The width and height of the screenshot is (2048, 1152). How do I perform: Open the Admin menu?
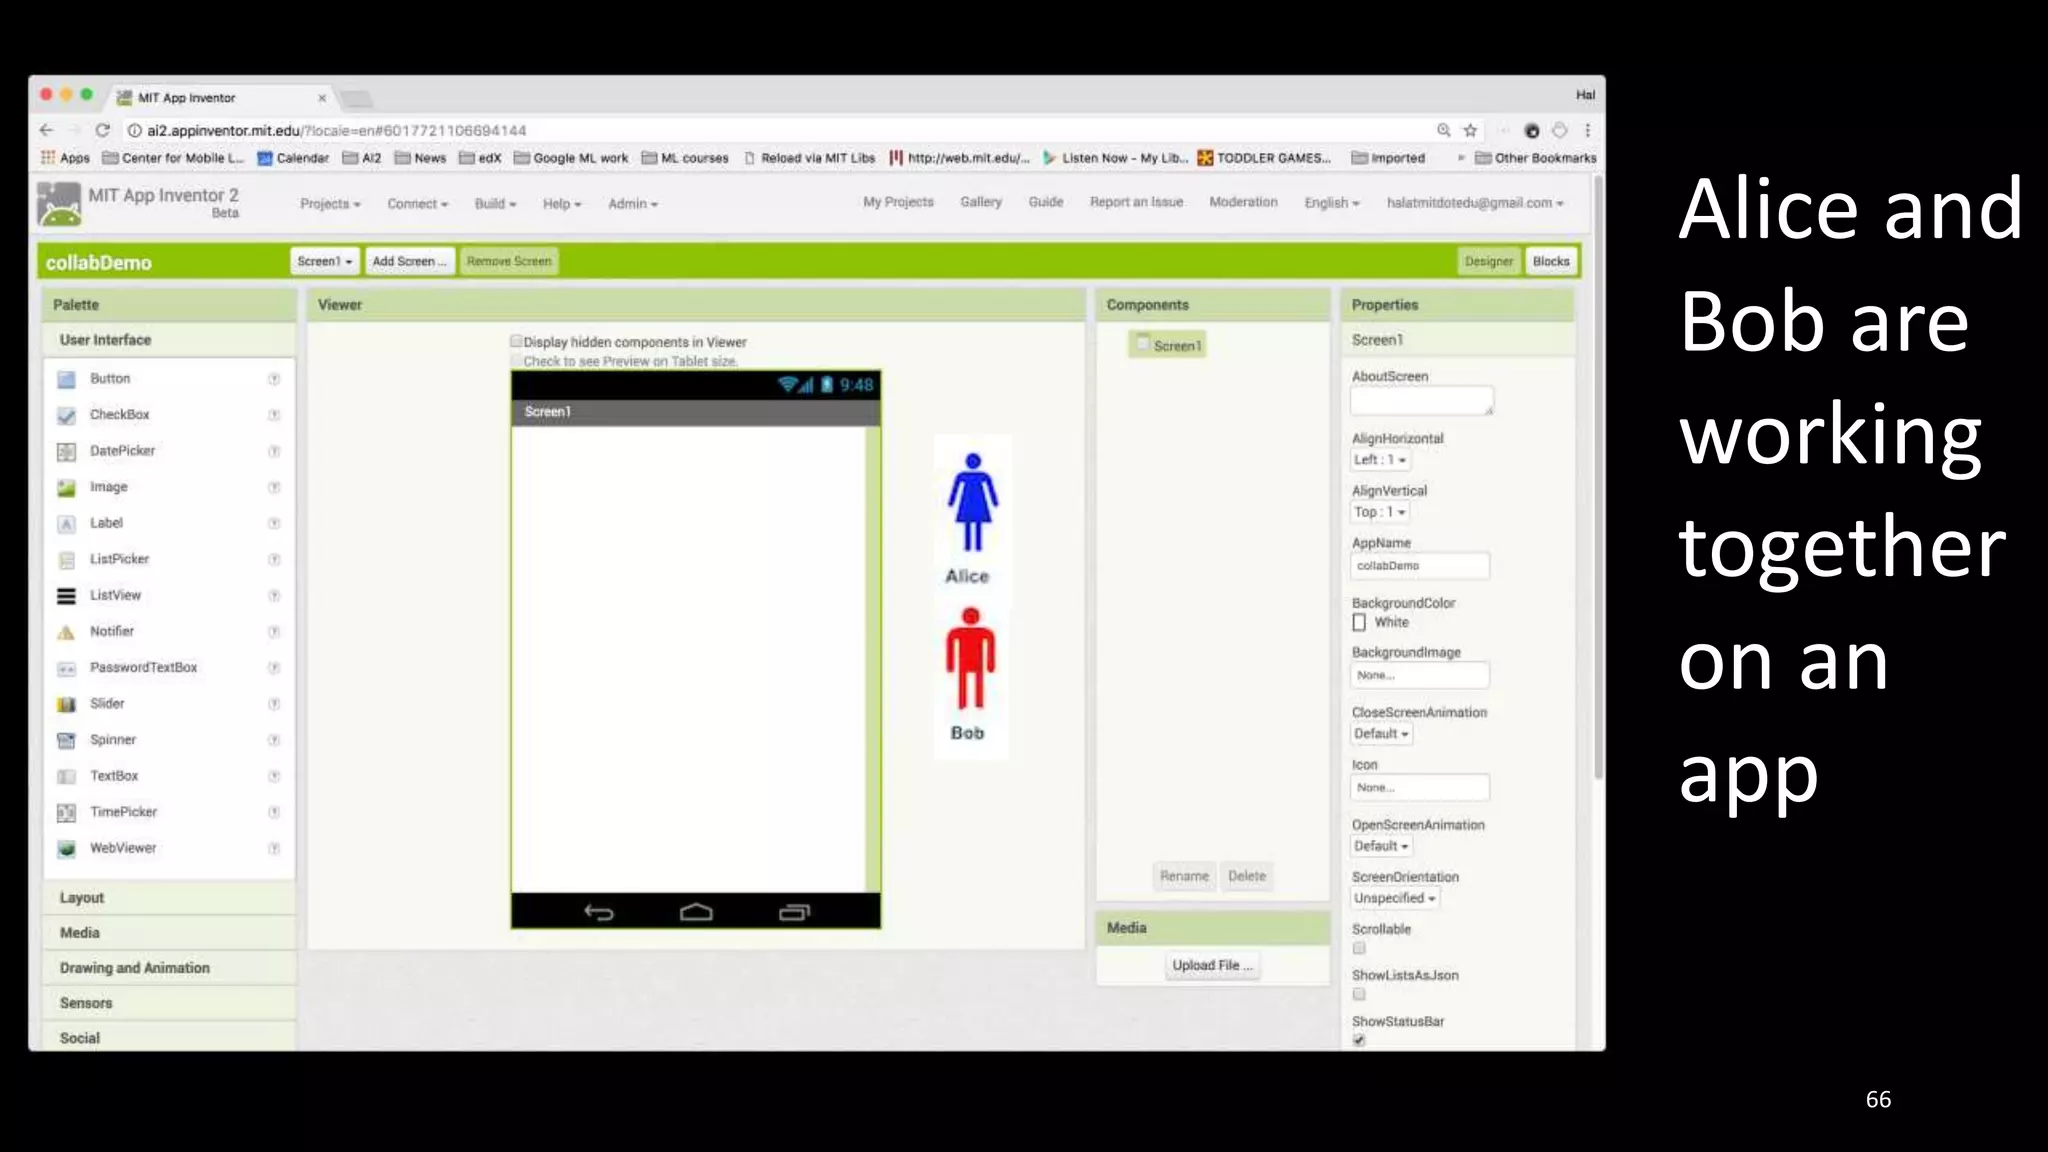pos(633,203)
